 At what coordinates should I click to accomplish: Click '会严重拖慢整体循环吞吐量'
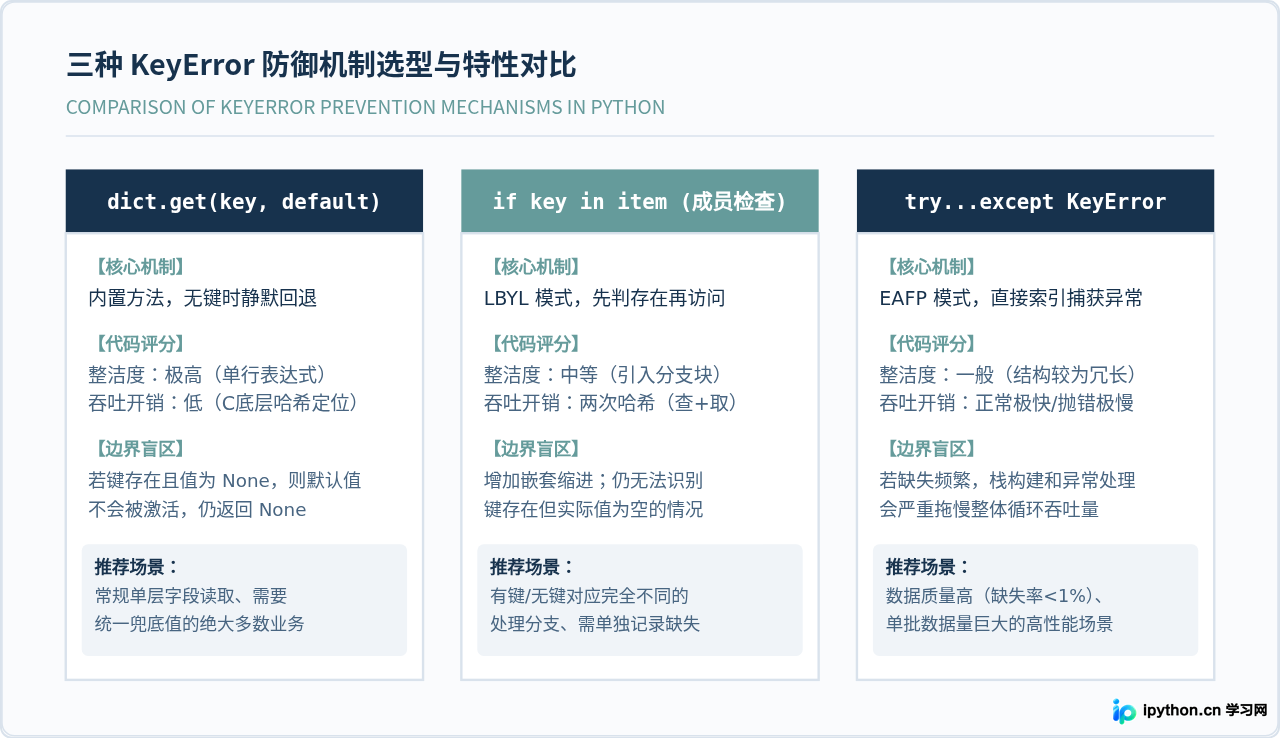pos(989,510)
